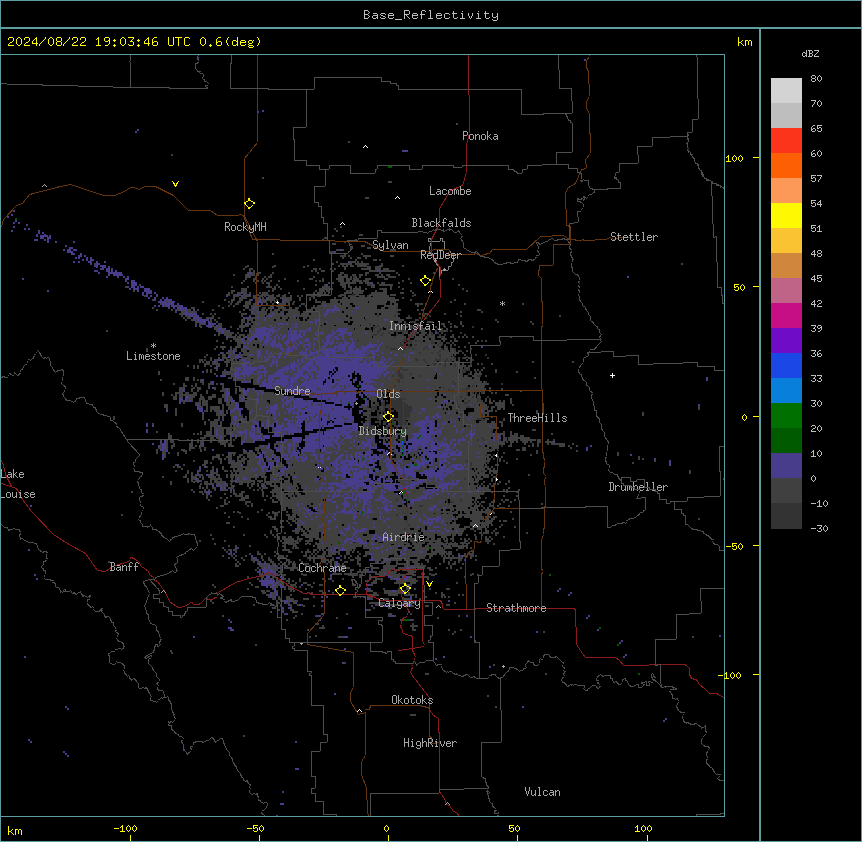Pick the bright yellow 54–51 dBZ swatch

[x=786, y=215]
